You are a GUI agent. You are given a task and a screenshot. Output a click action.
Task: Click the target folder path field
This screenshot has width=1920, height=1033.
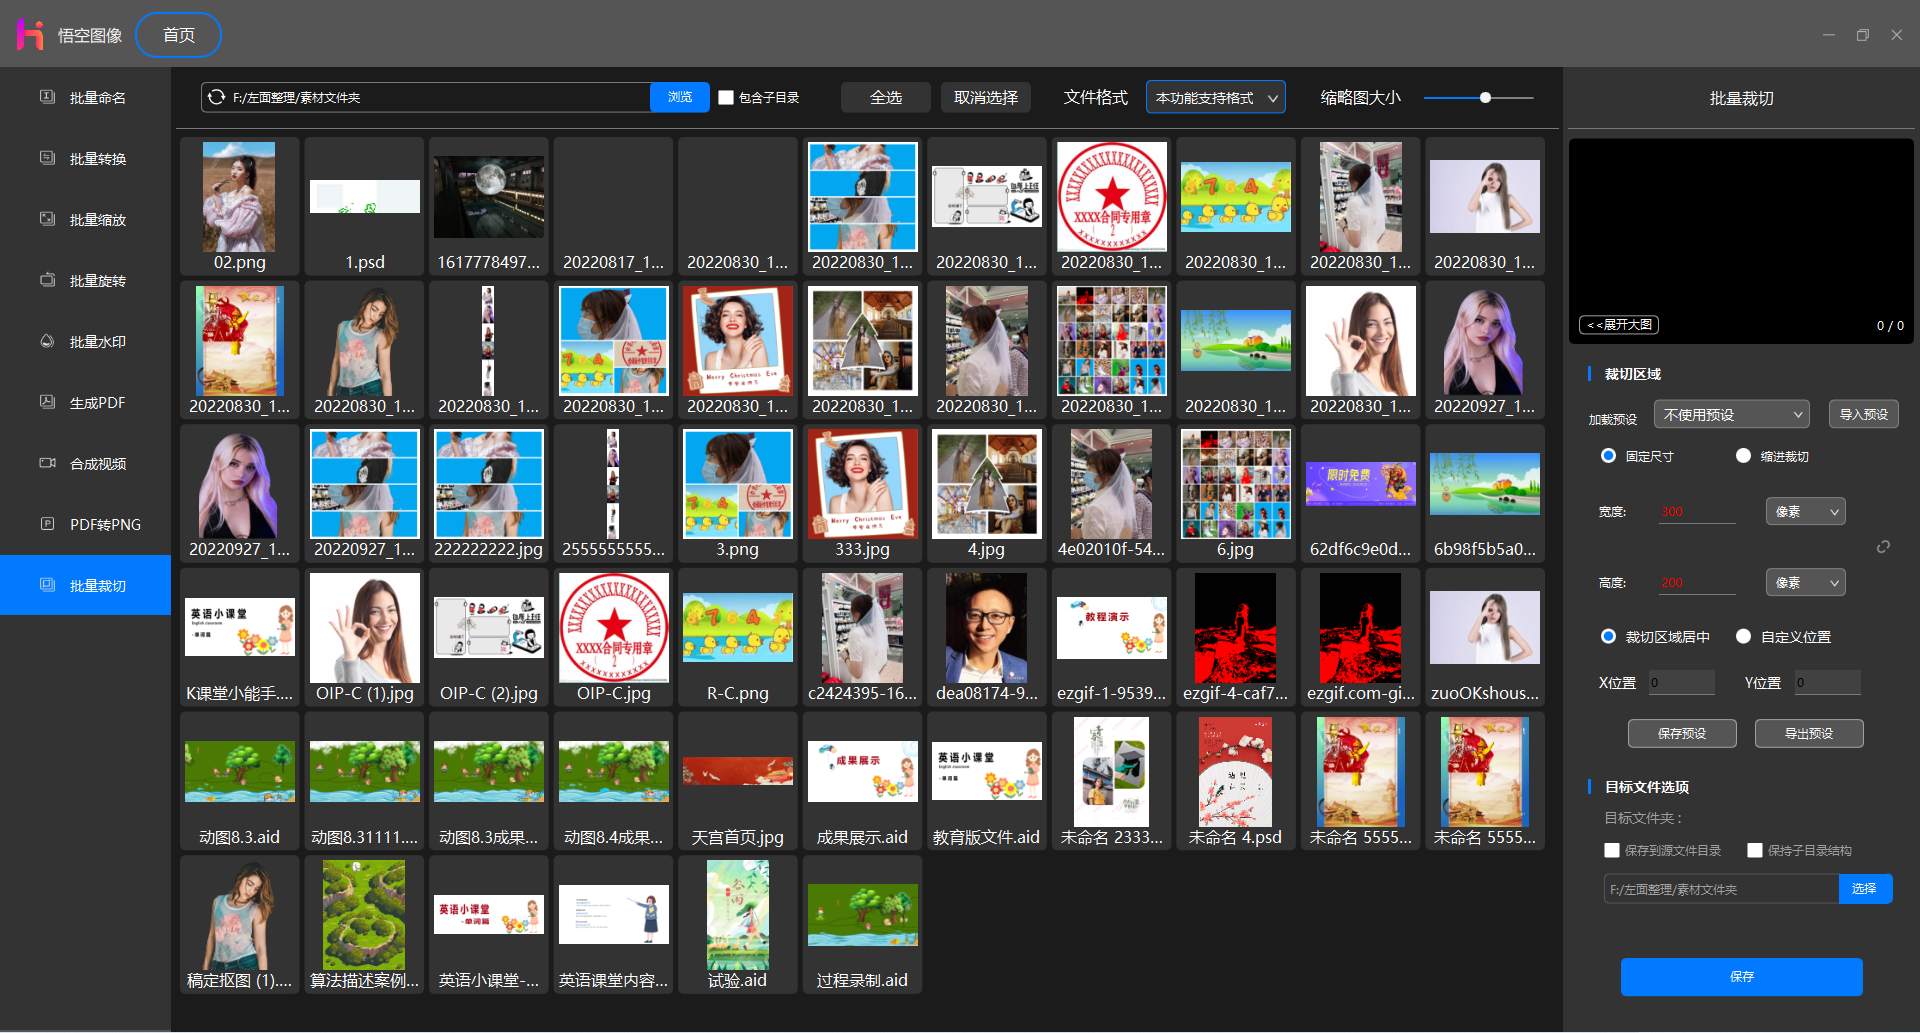click(x=1721, y=889)
